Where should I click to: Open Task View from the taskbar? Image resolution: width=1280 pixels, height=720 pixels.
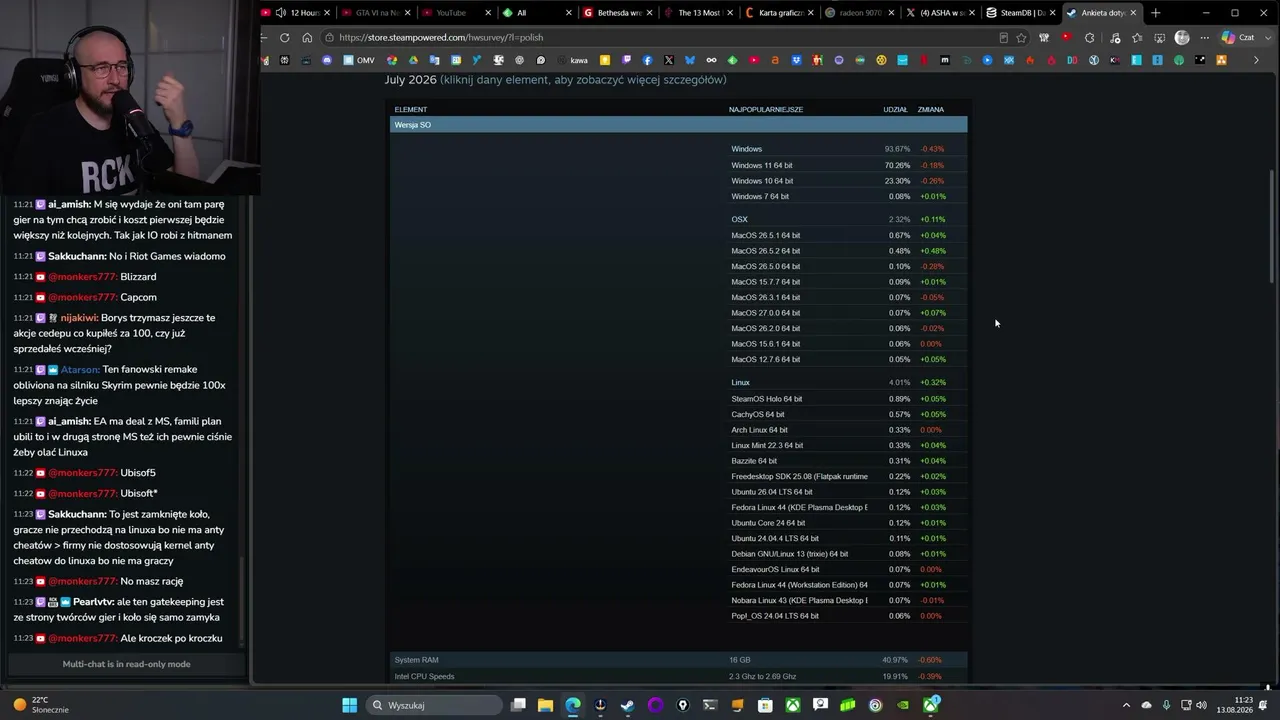(x=518, y=705)
